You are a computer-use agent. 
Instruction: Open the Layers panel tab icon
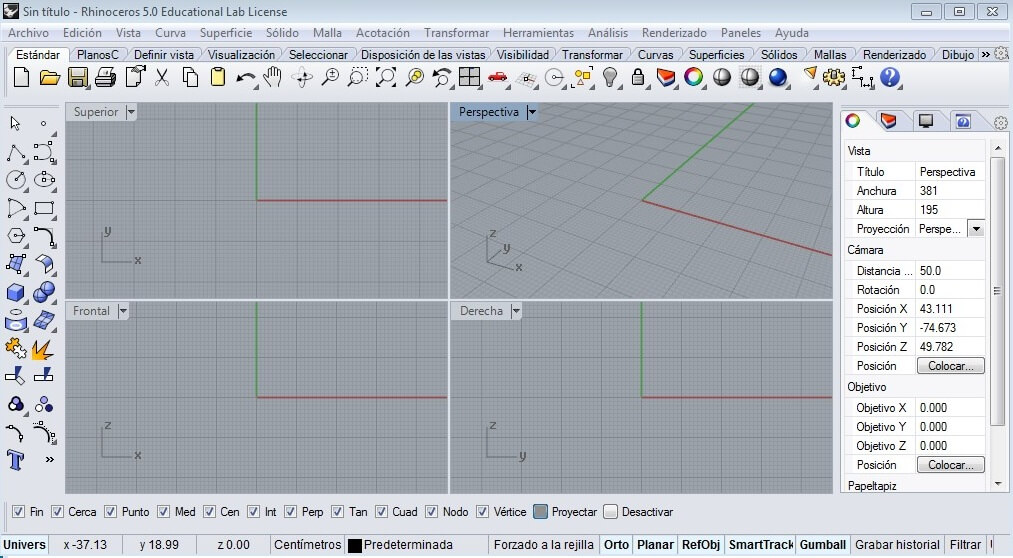click(x=889, y=121)
